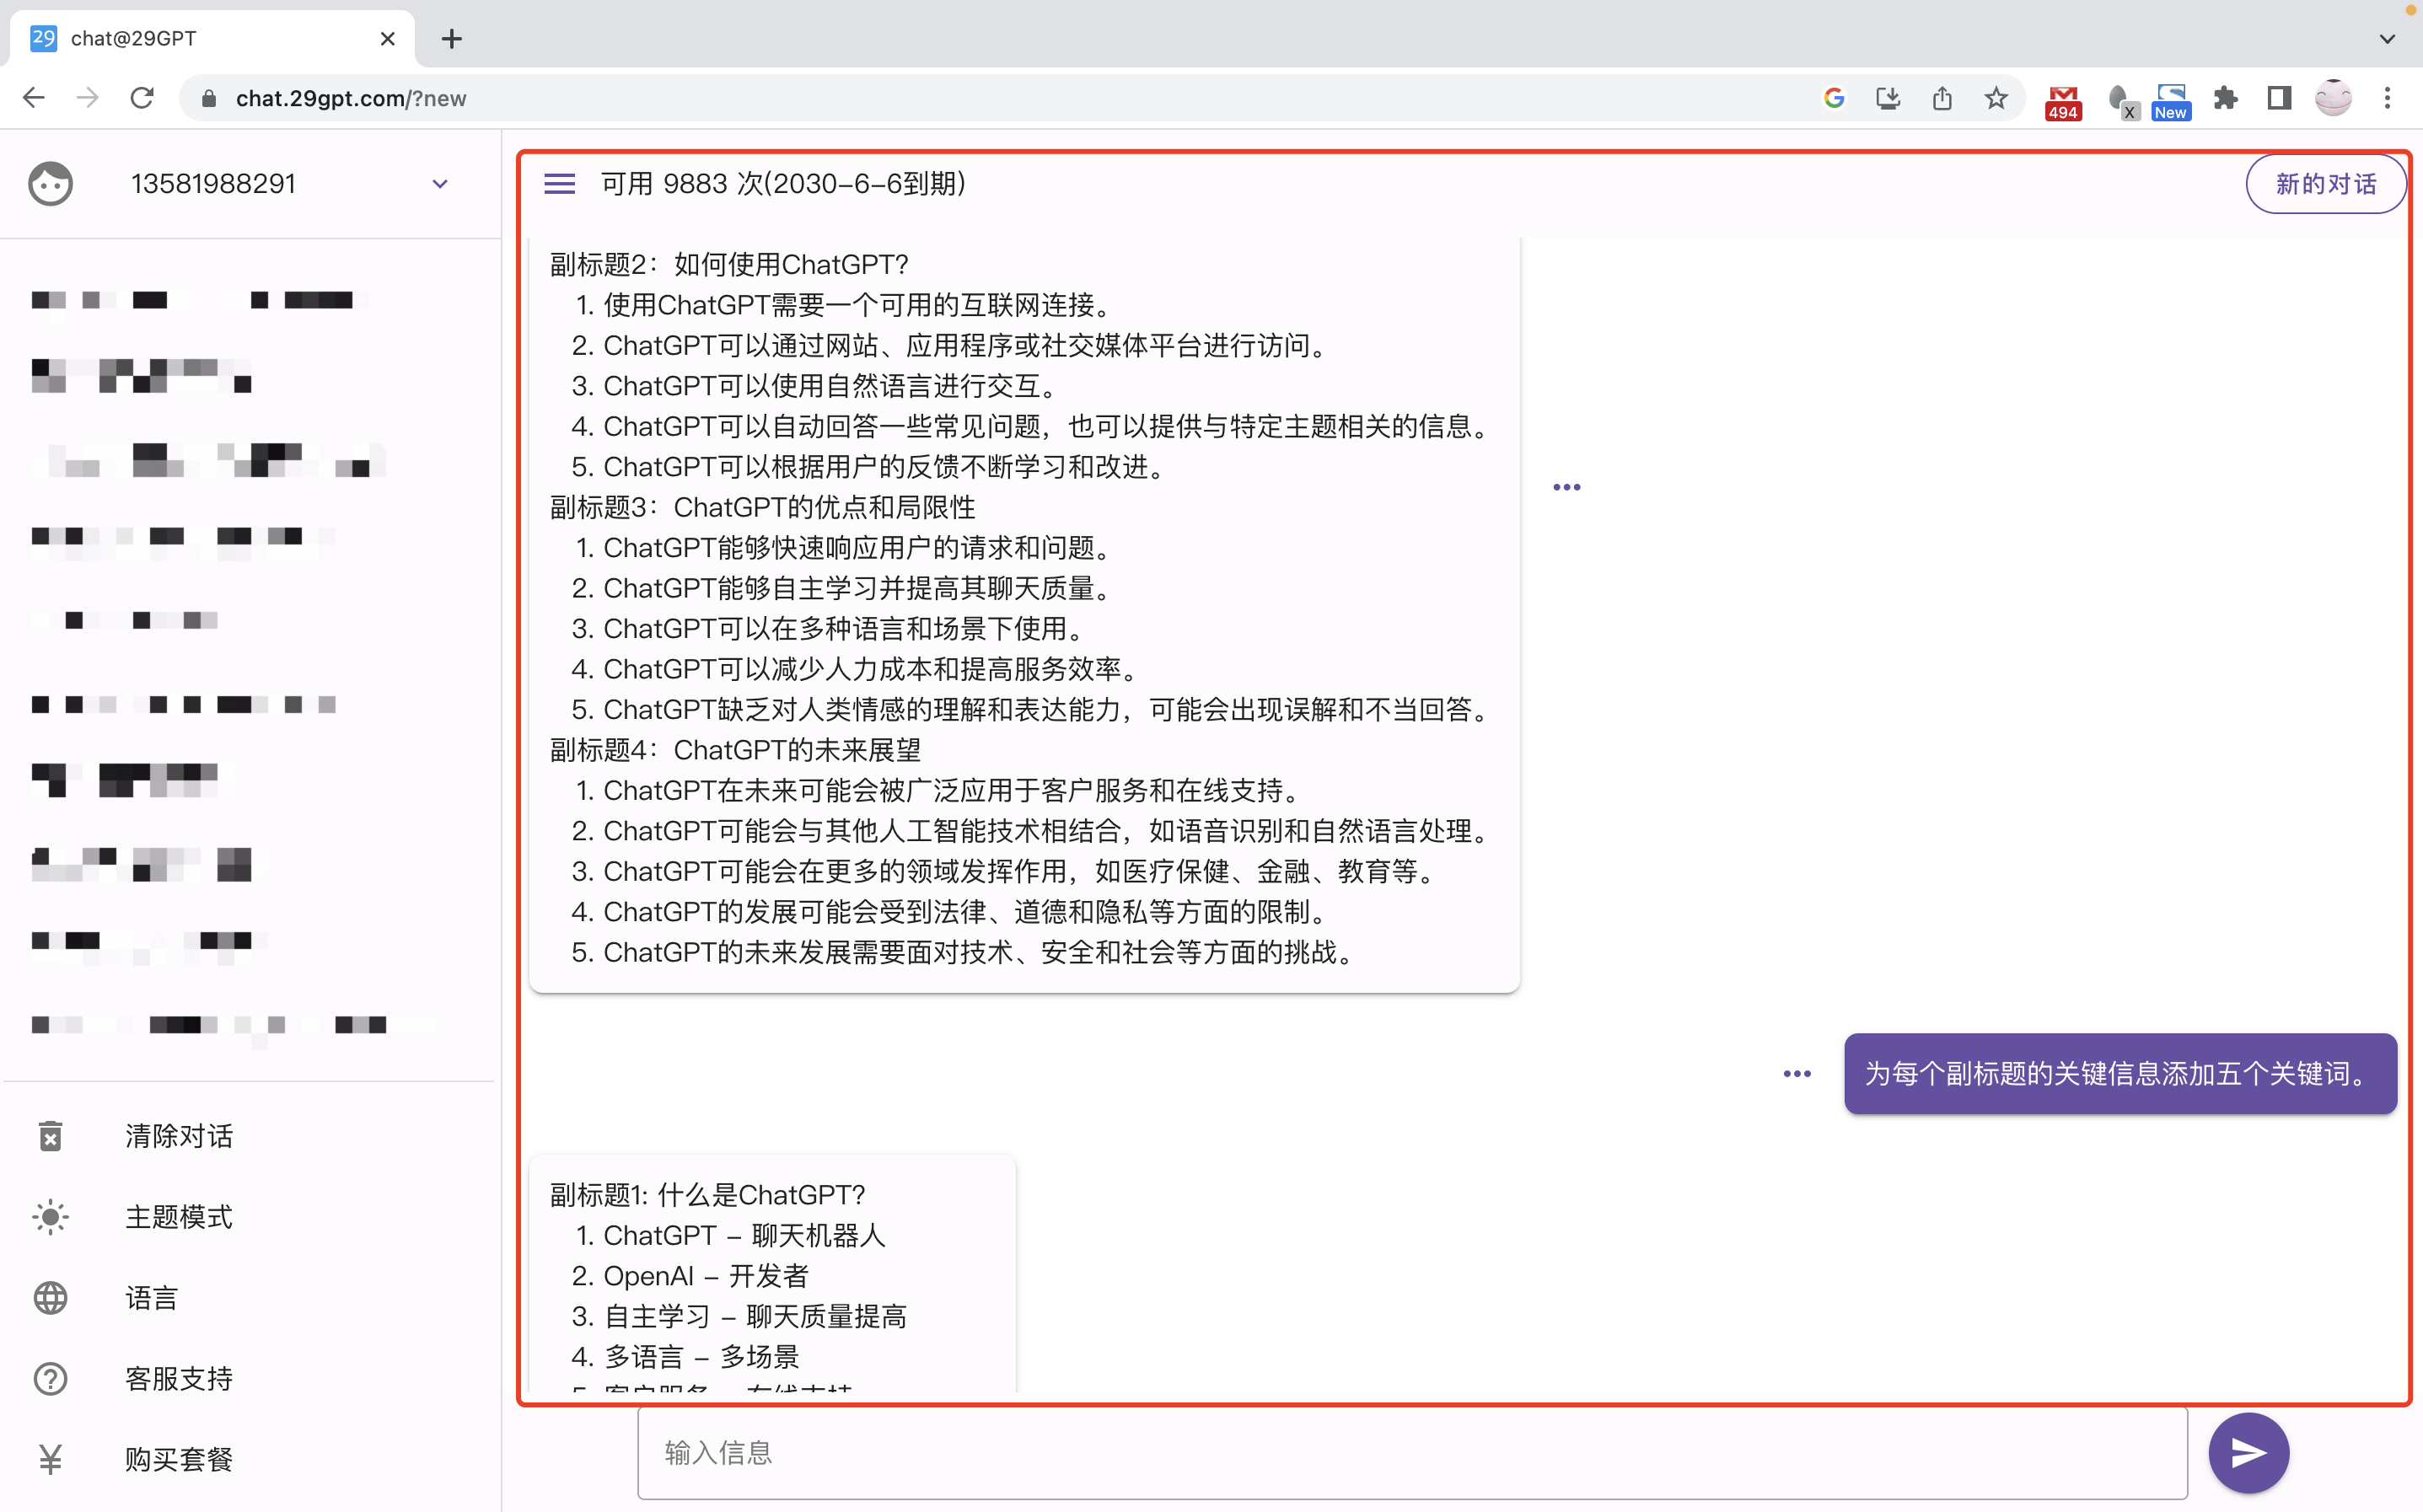Go forward with the browser forward arrow
The width and height of the screenshot is (2423, 1512).
[88, 98]
